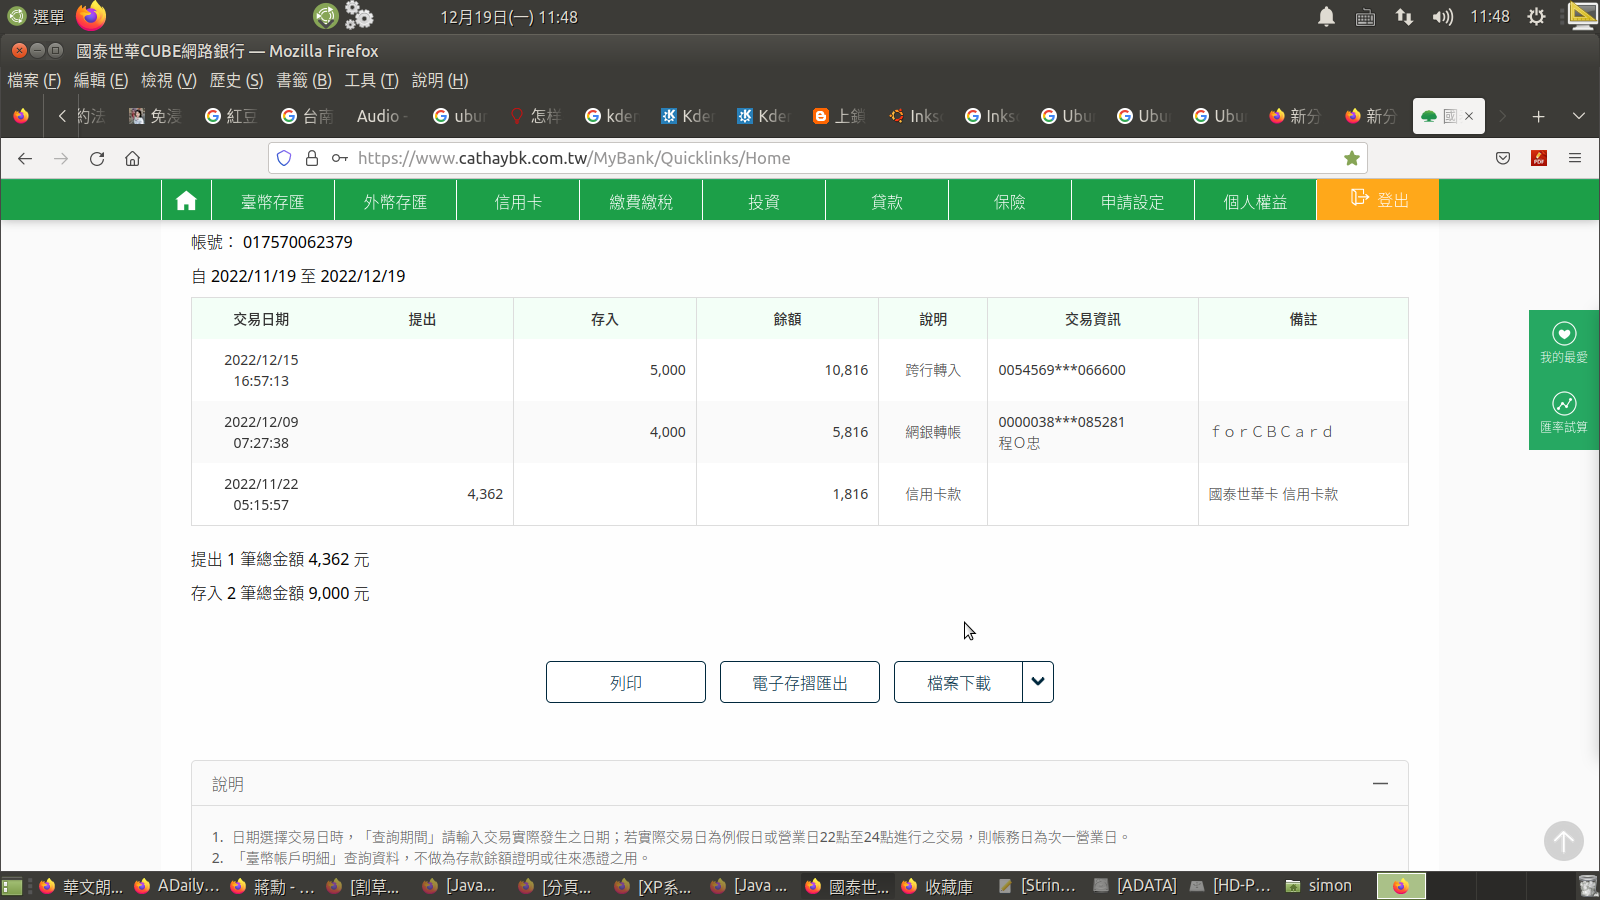The width and height of the screenshot is (1600, 900).
Task: Open the 選單 system menu
Action: (x=36, y=16)
